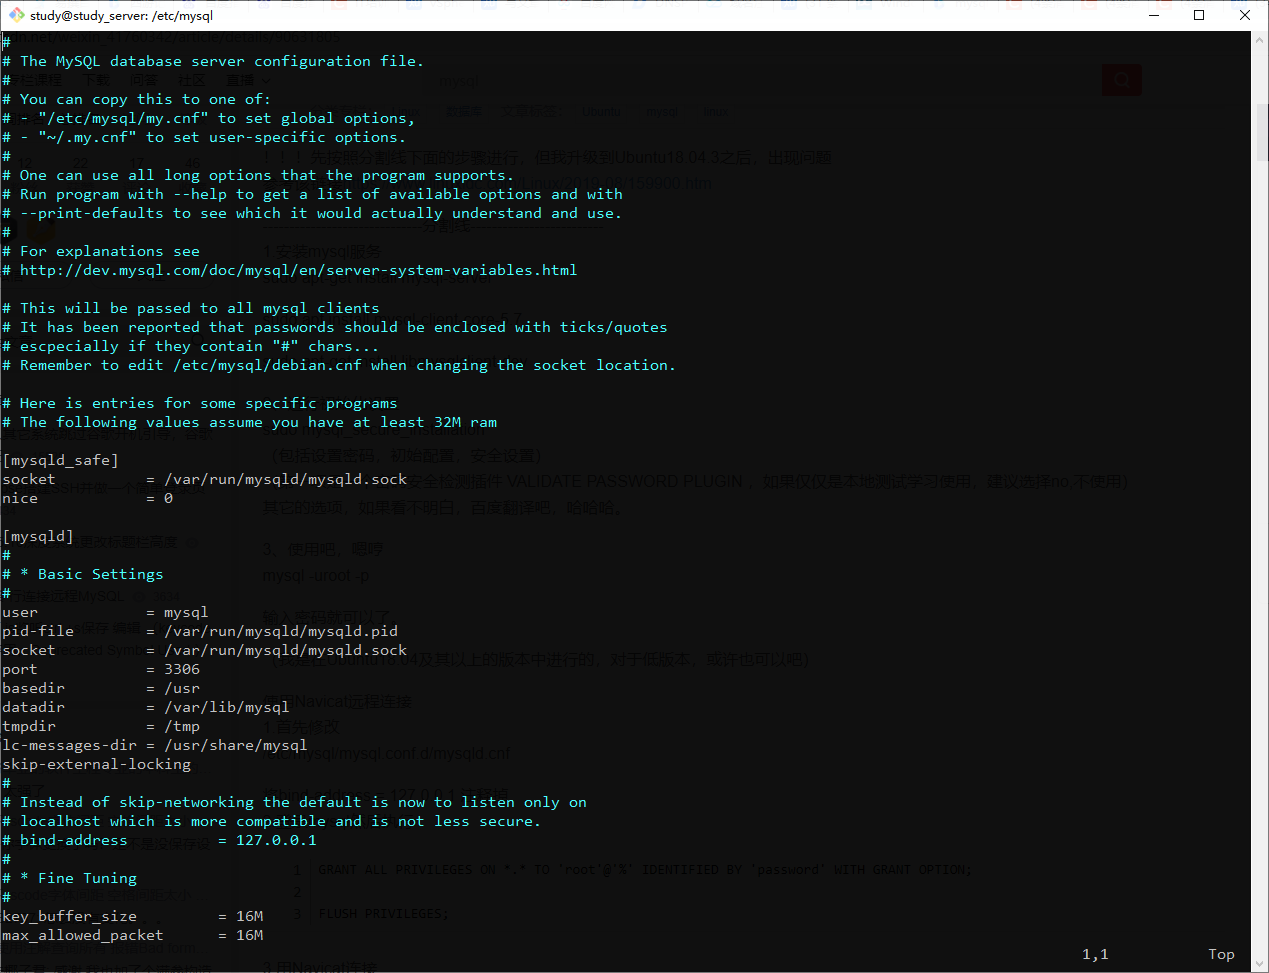Close the terminal window

tap(1245, 15)
